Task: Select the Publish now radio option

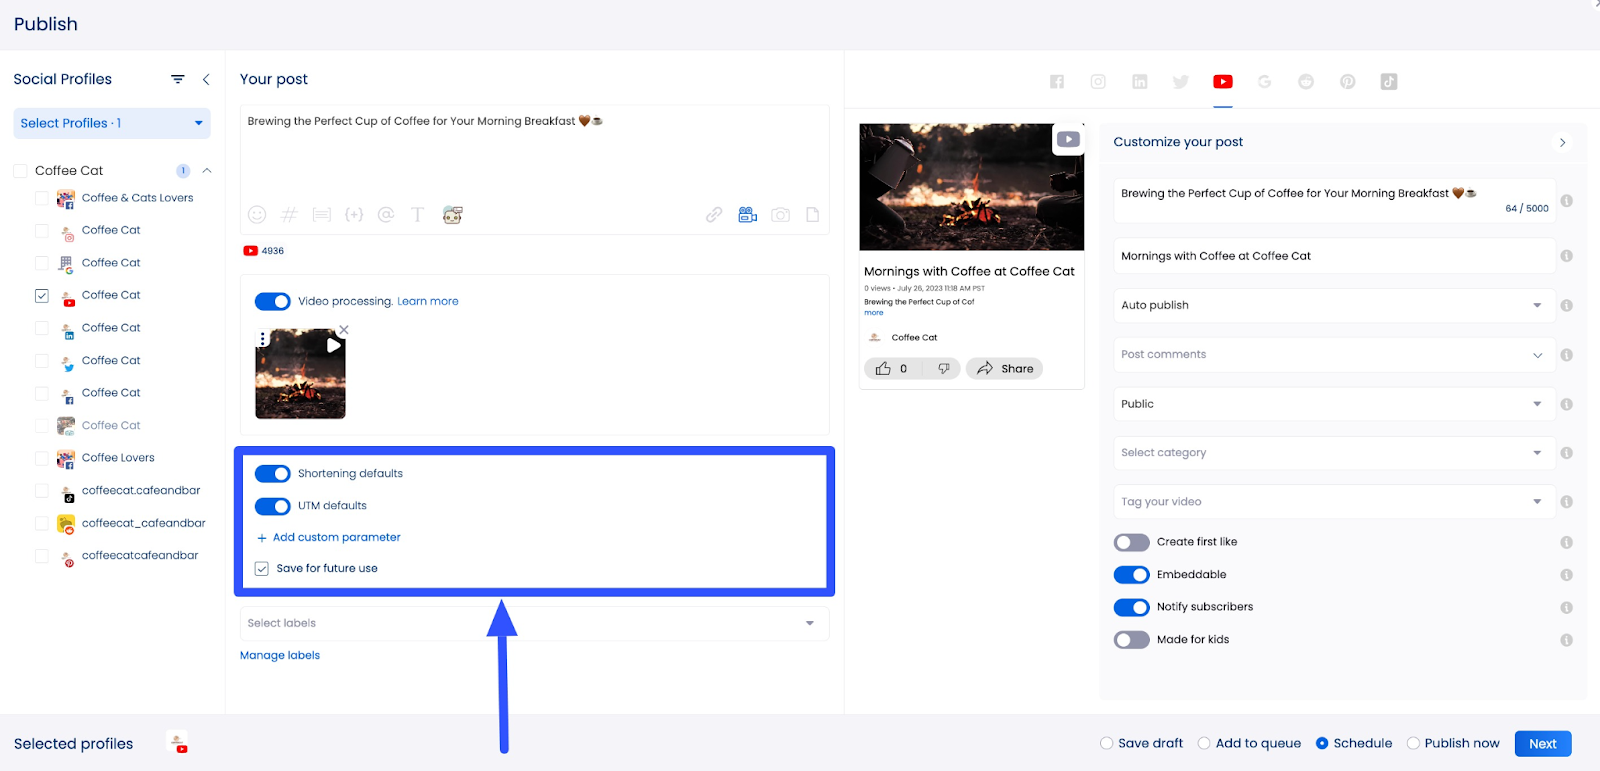Action: (x=1413, y=743)
